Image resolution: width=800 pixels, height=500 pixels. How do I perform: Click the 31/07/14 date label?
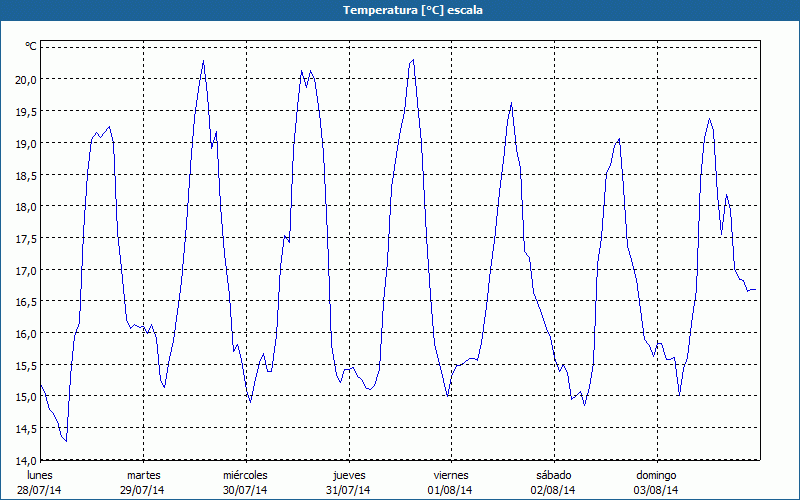(348, 490)
